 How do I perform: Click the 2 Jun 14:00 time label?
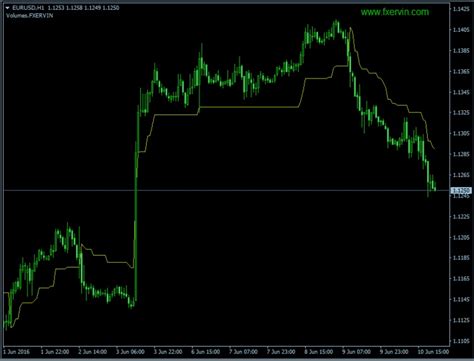(93, 352)
